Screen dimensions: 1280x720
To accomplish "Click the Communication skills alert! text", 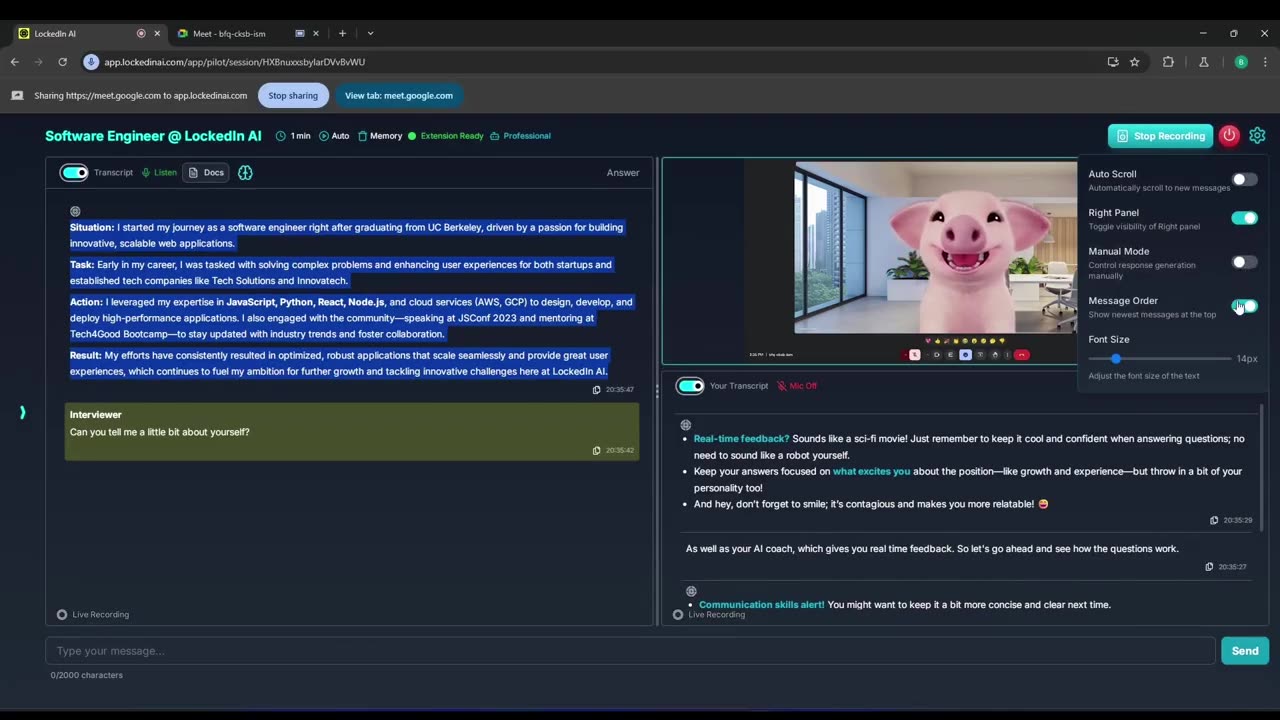I will pyautogui.click(x=761, y=605).
